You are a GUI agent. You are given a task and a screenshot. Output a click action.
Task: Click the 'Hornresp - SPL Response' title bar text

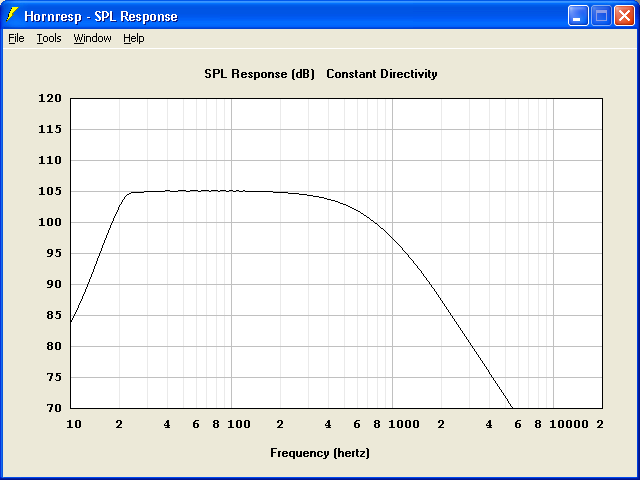coord(101,16)
